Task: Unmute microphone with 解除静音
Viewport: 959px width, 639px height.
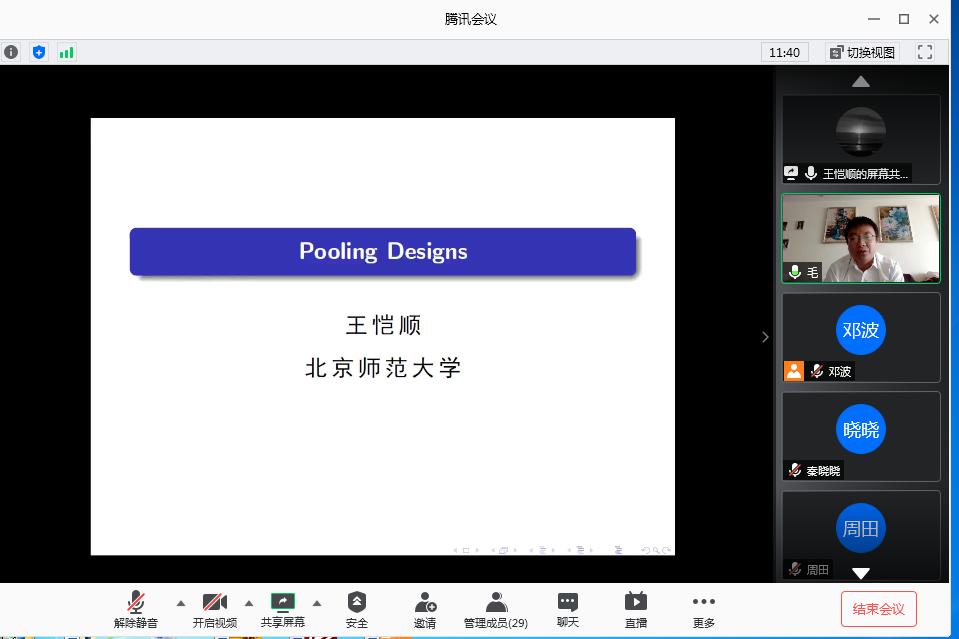Action: tap(136, 609)
